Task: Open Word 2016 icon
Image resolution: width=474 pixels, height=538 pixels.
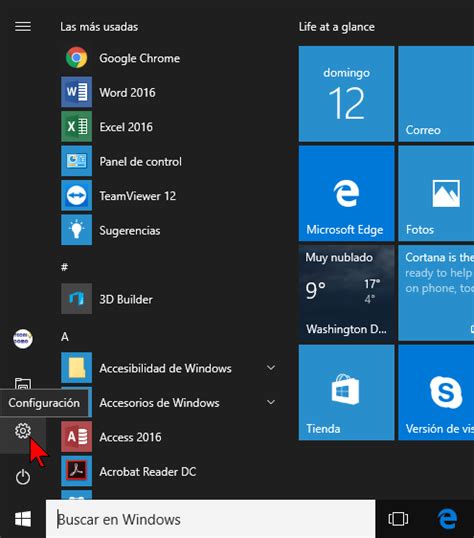Action: [x=77, y=92]
